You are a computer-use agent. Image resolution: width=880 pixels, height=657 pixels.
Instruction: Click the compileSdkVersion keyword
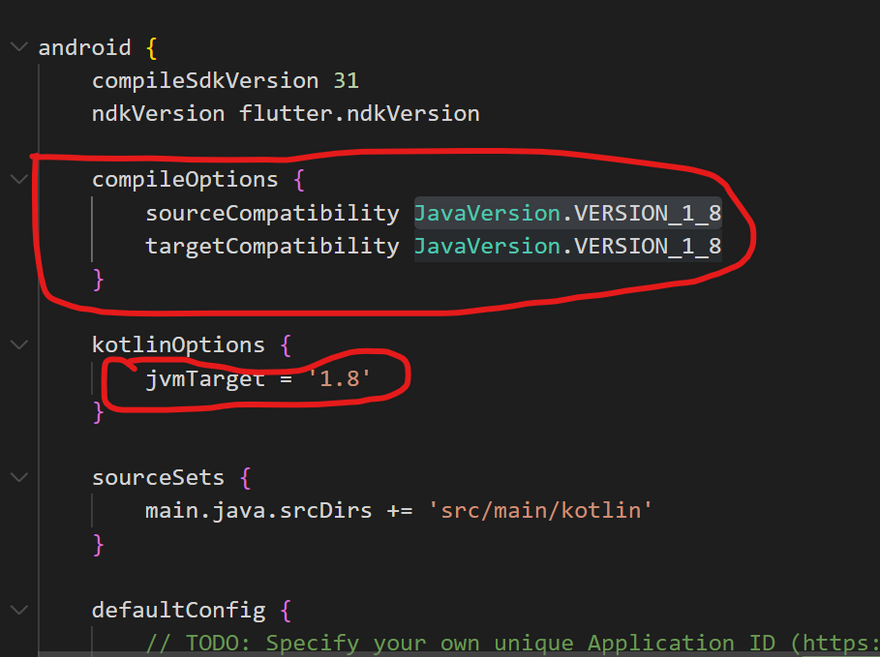tap(205, 80)
